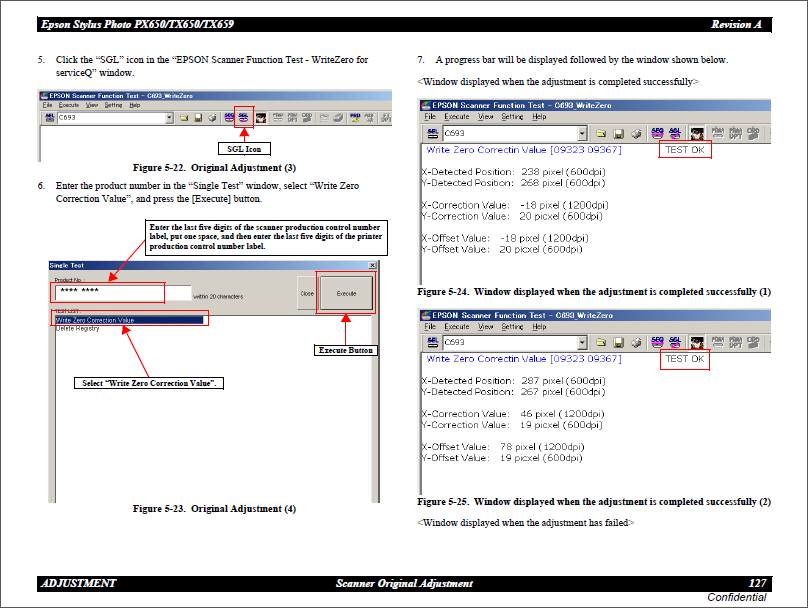
Task: Click the Product No. input field
Action: tap(108, 293)
